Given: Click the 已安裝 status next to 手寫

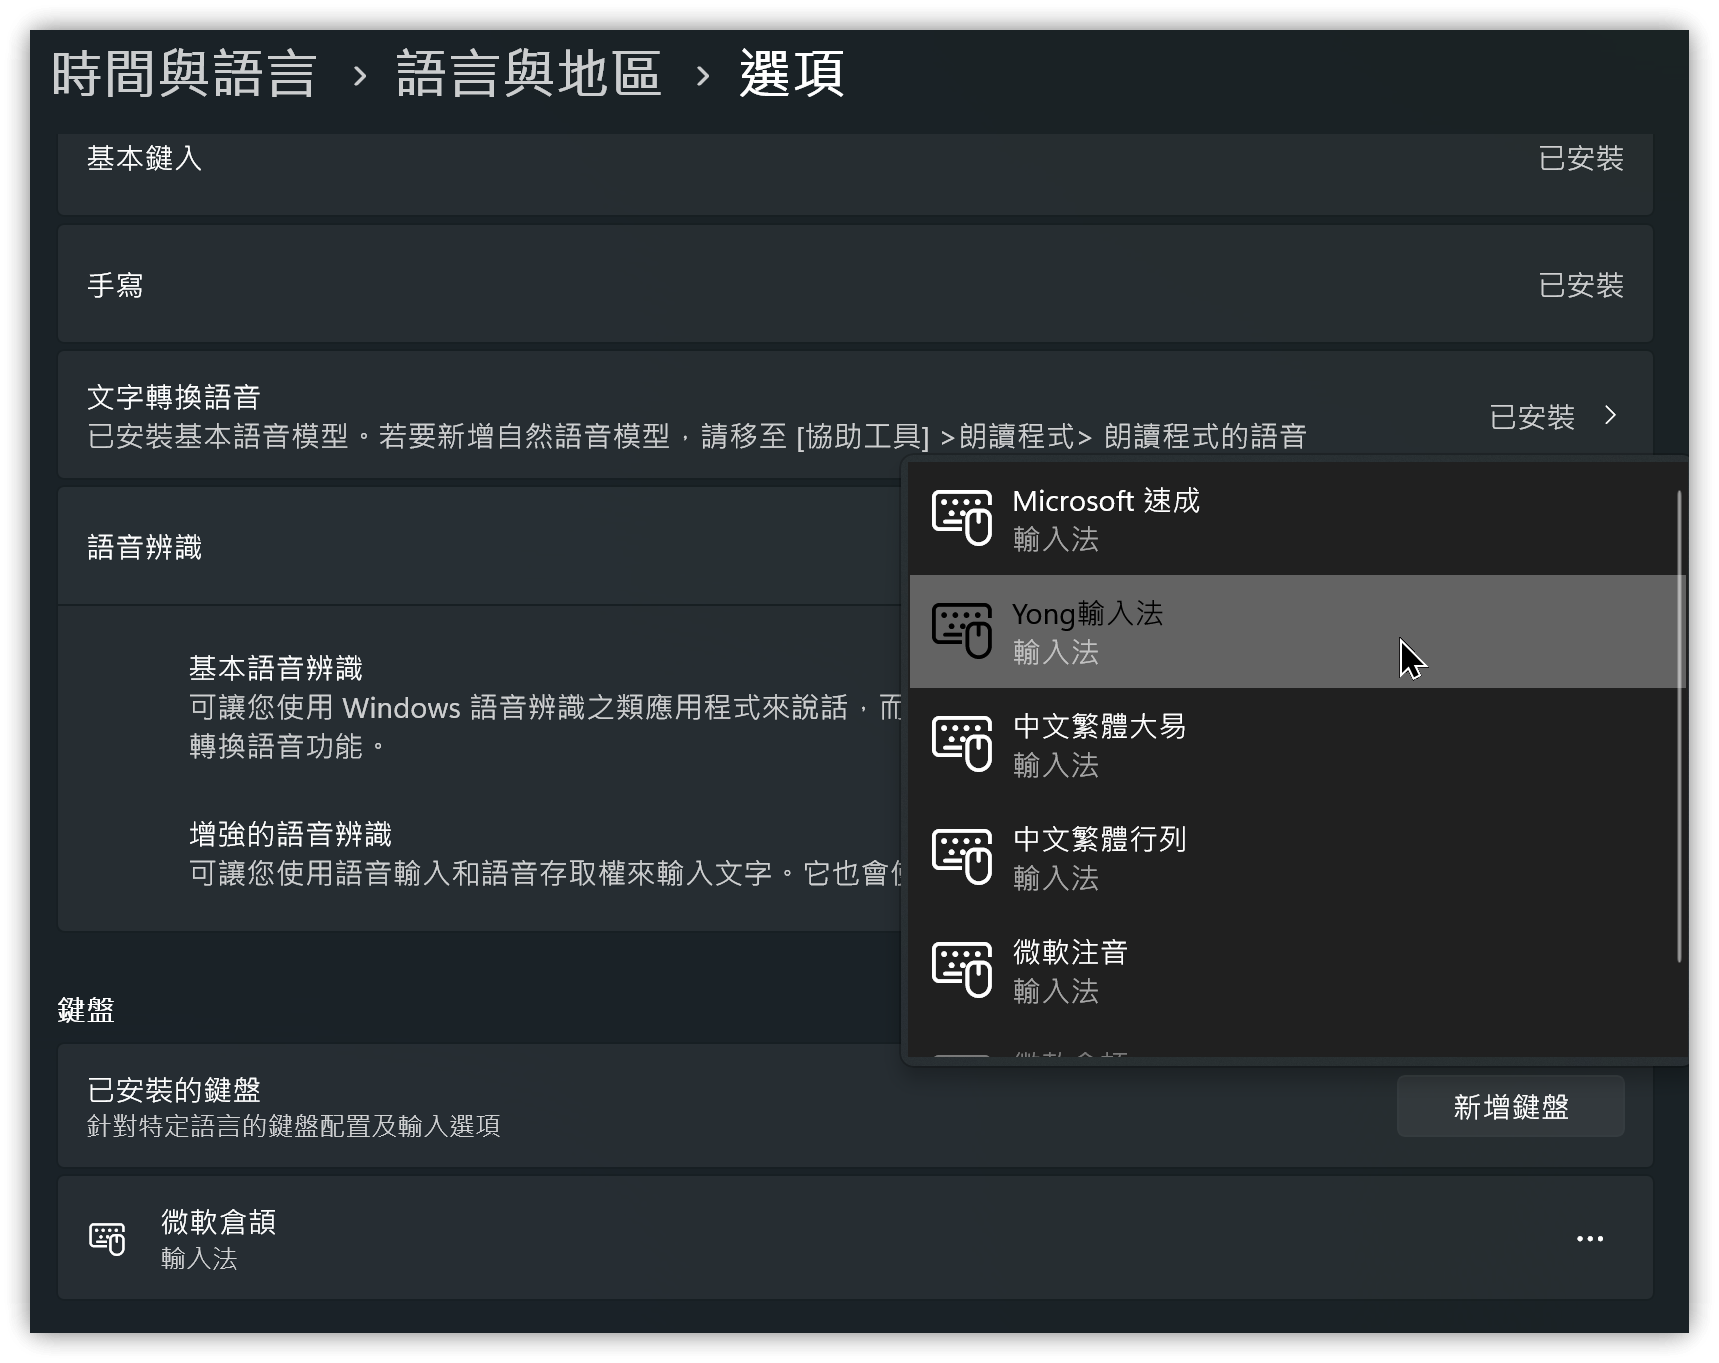Looking at the screenshot, I should pos(1580,285).
